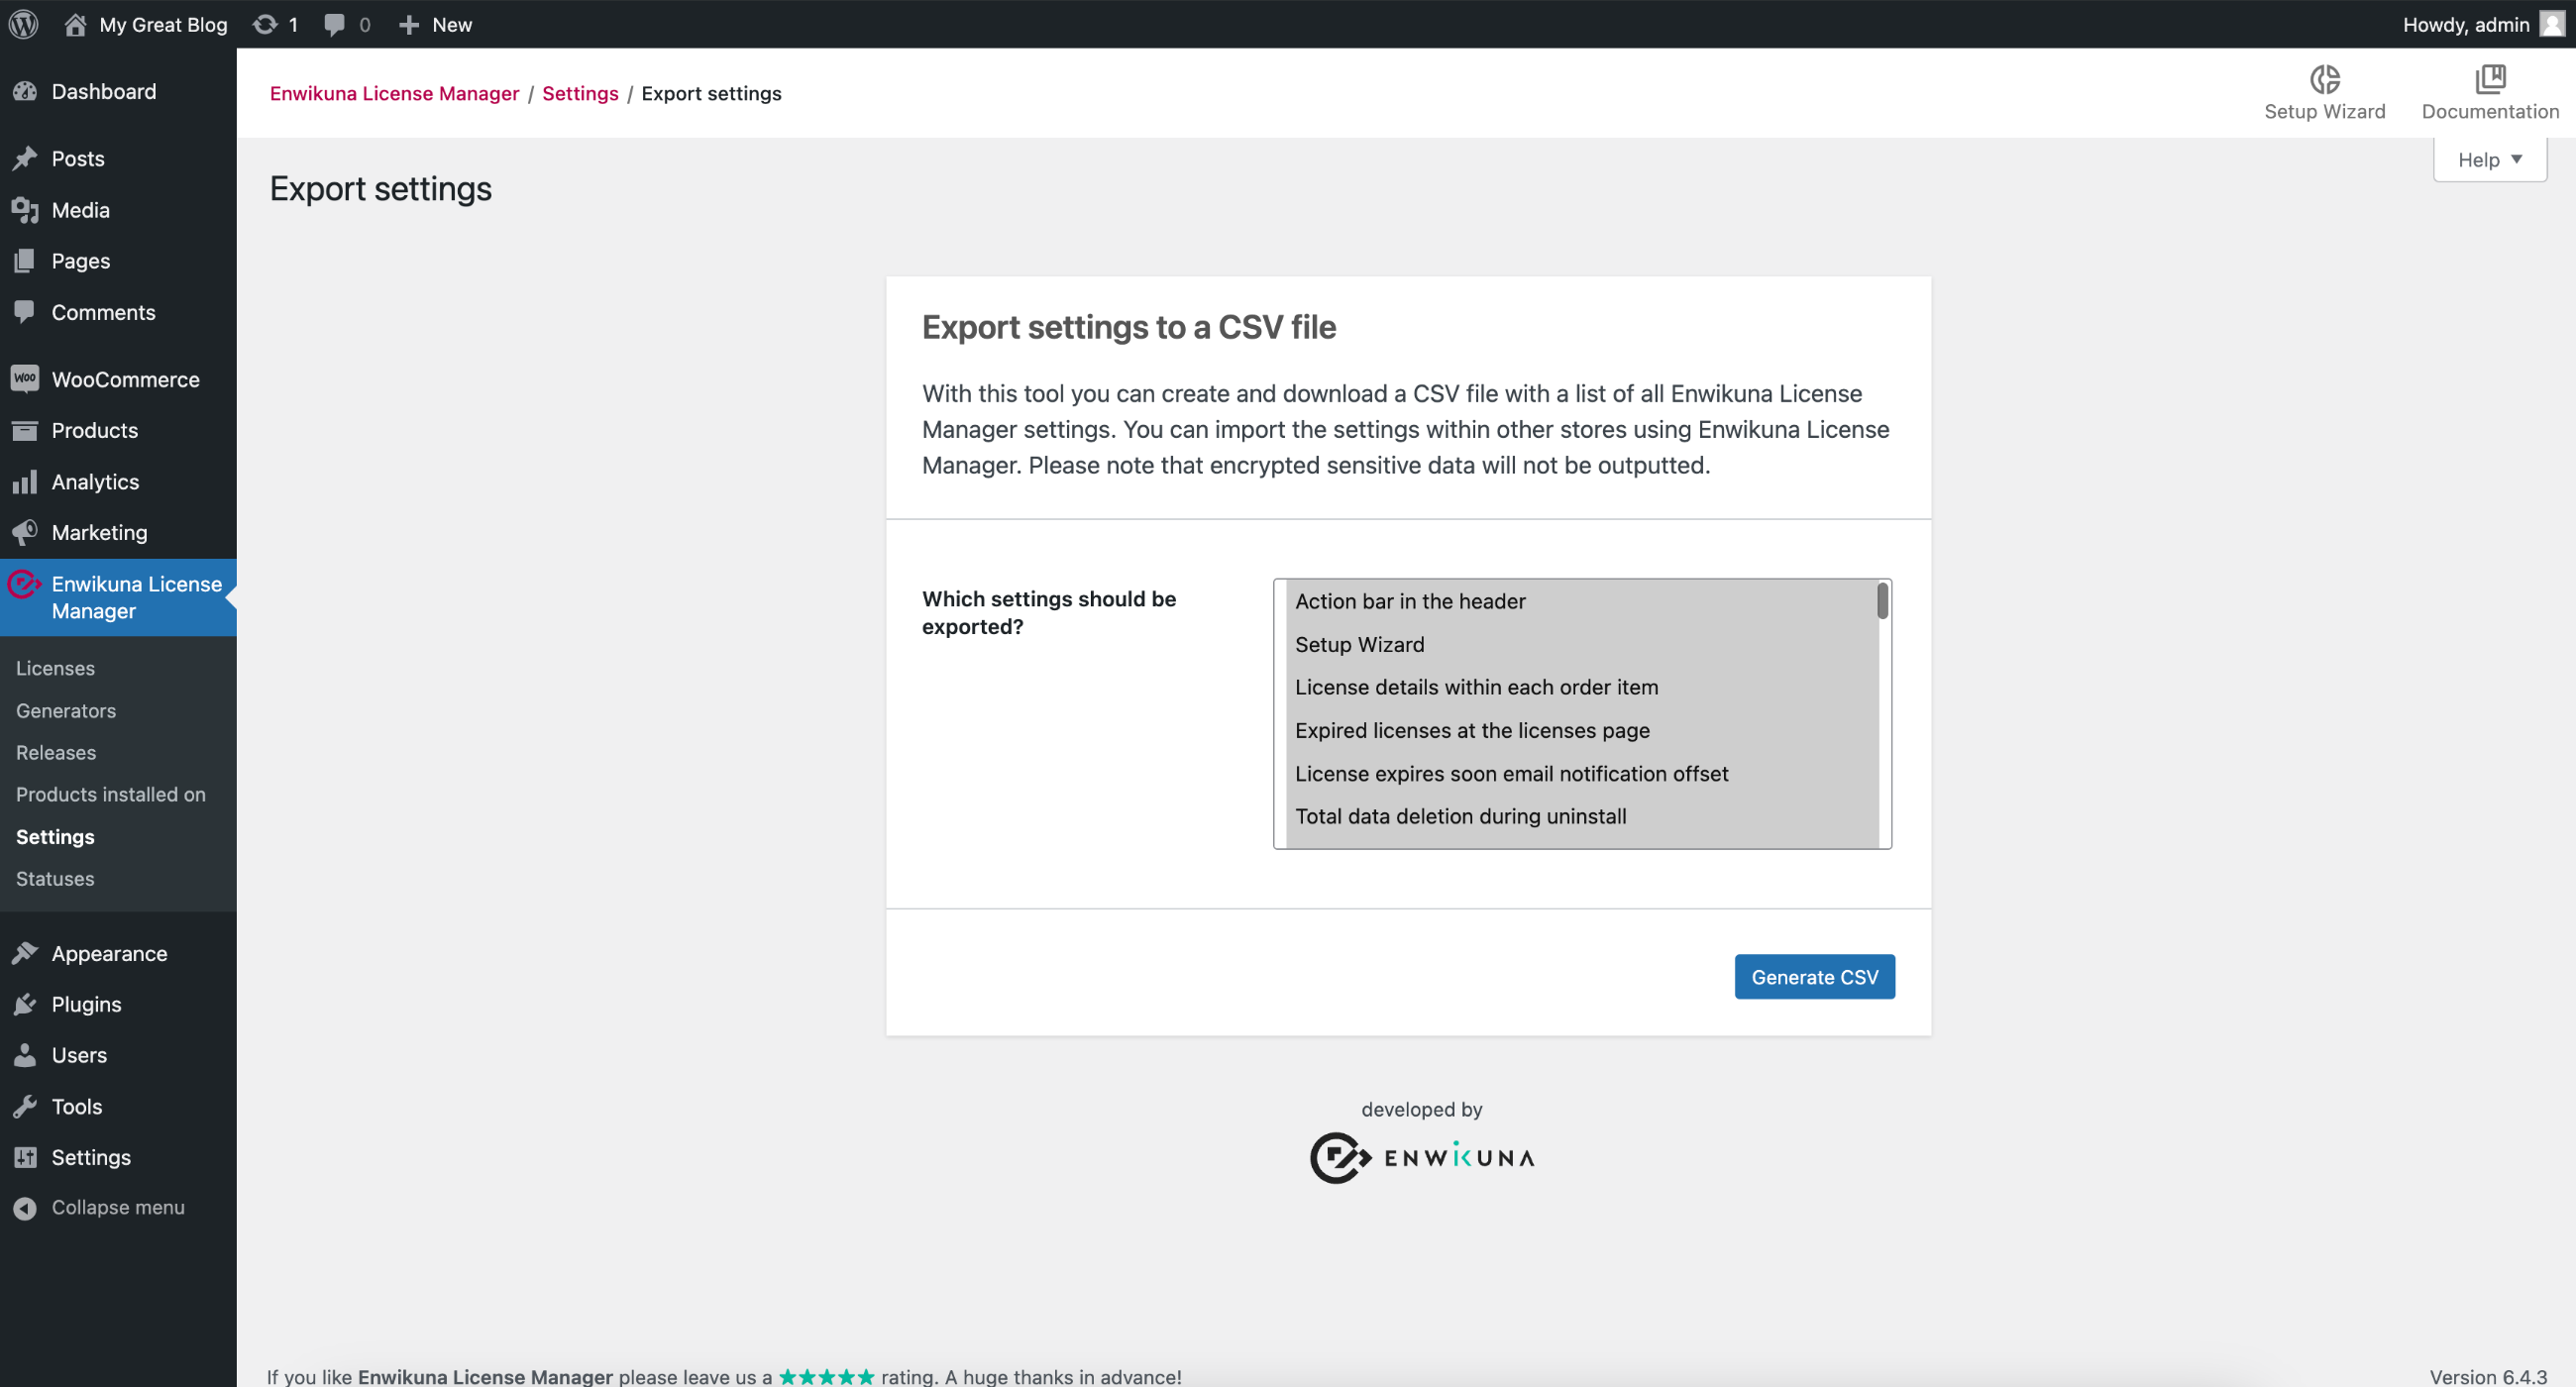Select License details within each order item
2576x1387 pixels.
[x=1581, y=687]
